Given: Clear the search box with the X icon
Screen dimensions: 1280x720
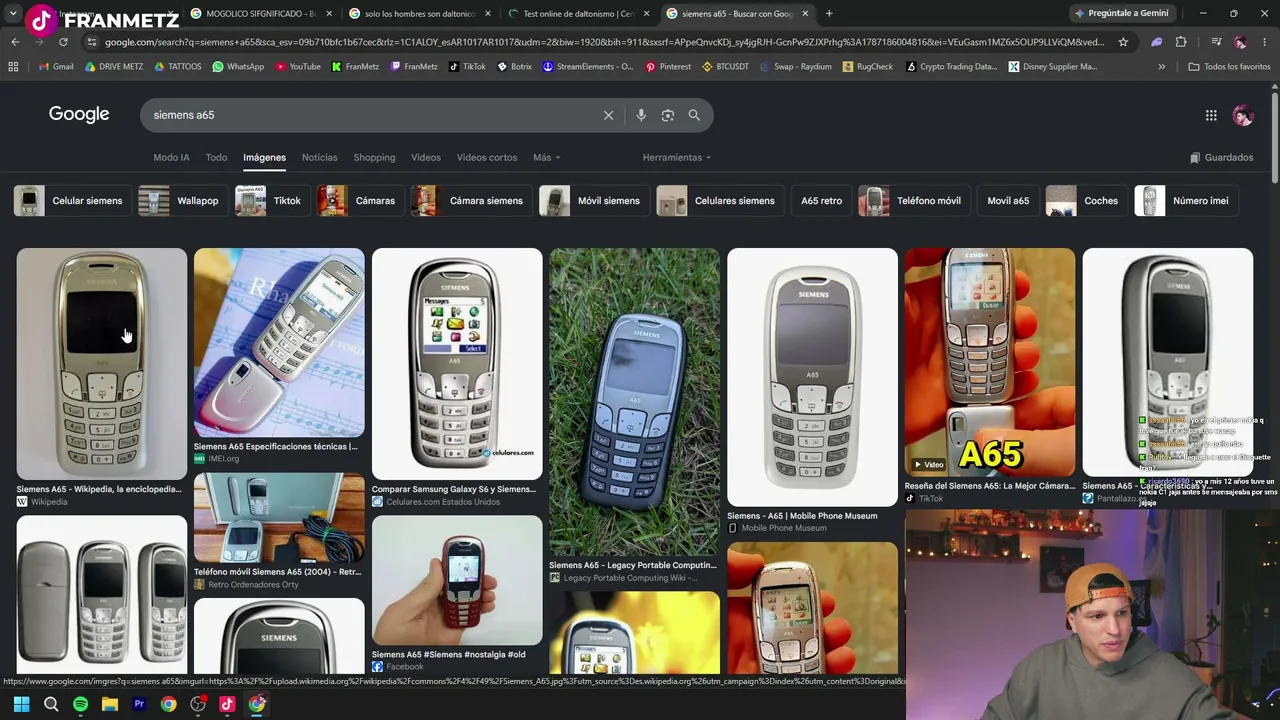Looking at the screenshot, I should (608, 115).
